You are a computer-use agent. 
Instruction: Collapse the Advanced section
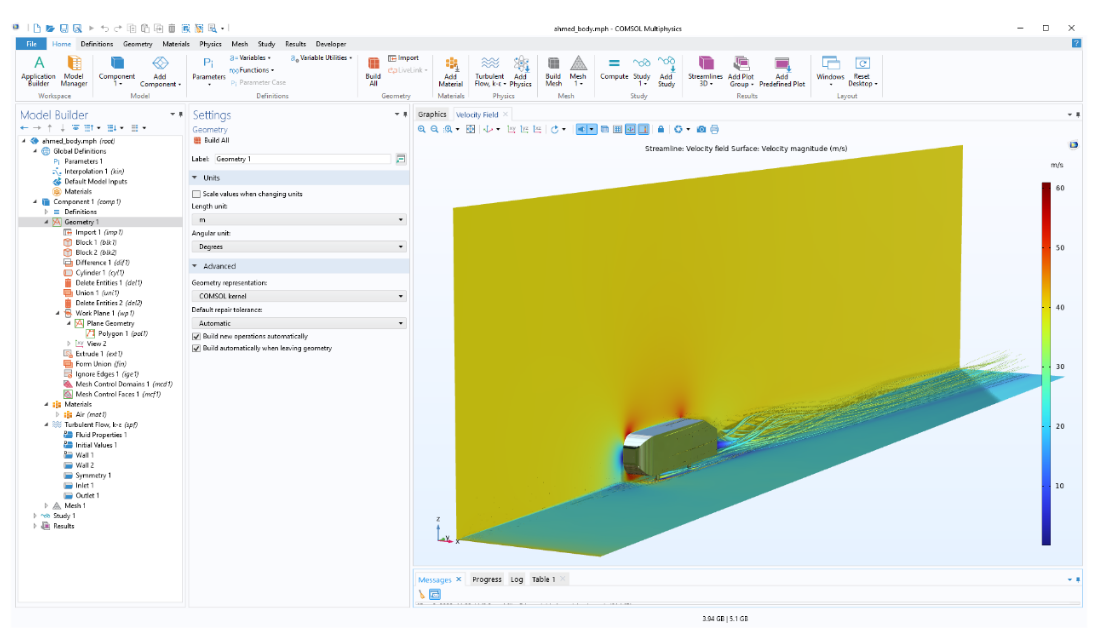click(x=195, y=266)
